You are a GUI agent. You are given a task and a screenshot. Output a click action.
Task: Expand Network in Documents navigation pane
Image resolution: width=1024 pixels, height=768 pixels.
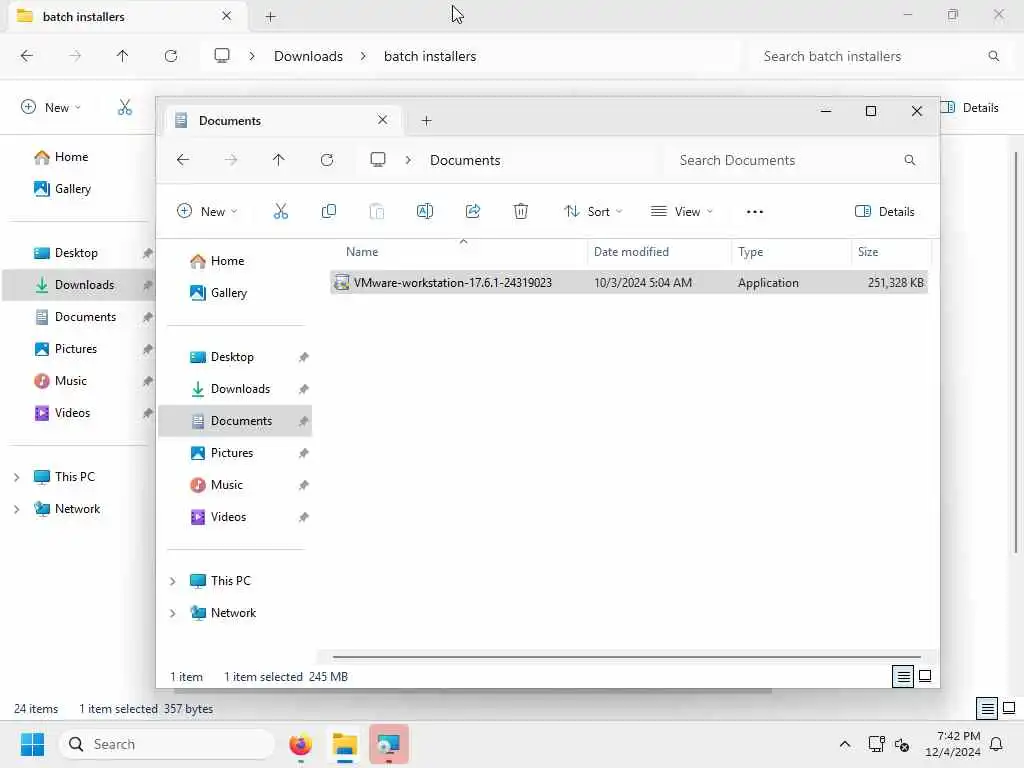(172, 613)
